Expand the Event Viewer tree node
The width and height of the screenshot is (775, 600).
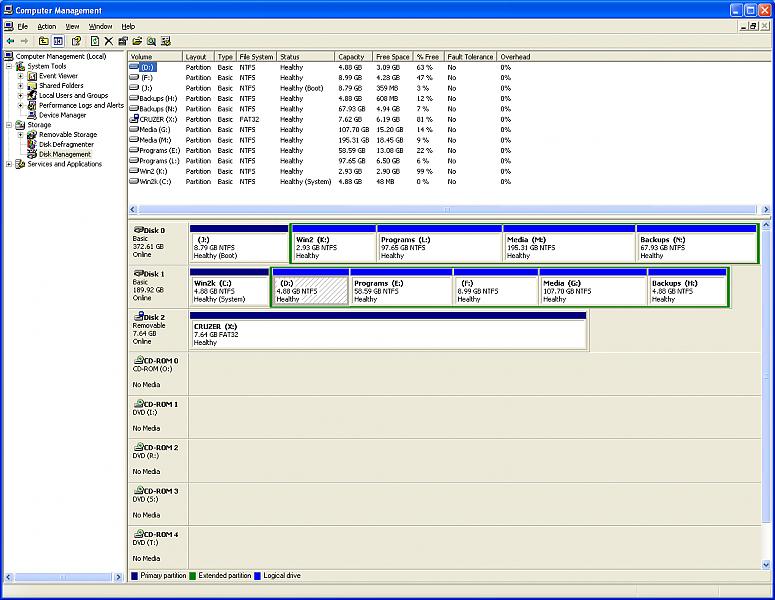click(x=20, y=76)
